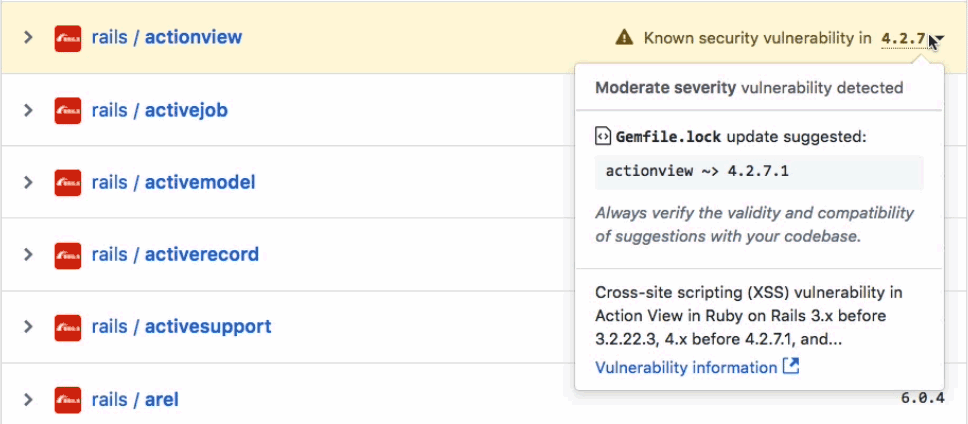This screenshot has width=968, height=424.
Task: Select the actionview ~> 4.2.7.1 code snippet
Action: coord(759,172)
